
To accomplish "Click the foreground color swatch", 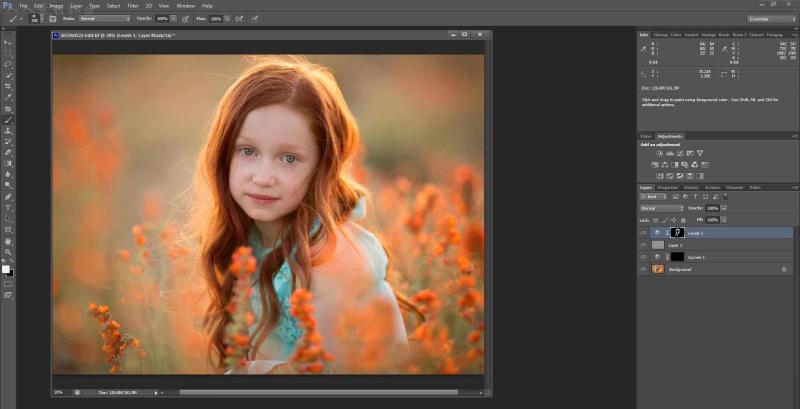I will 6,269.
